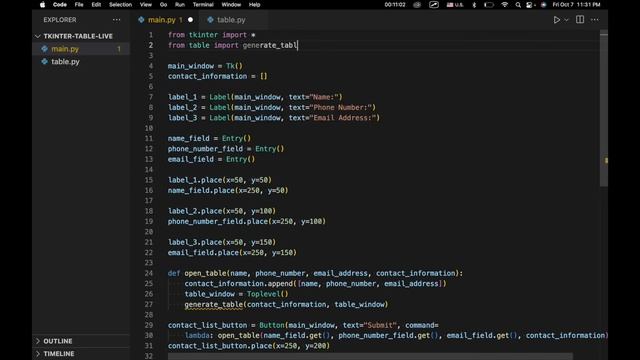Place cursor in 'def open_table' on line 24
The width and height of the screenshot is (640, 360).
[197, 273]
